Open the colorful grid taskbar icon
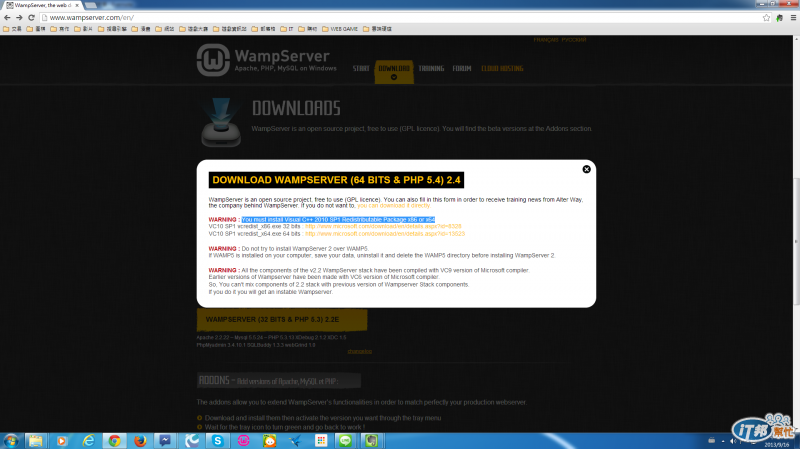The width and height of the screenshot is (800, 449). click(x=321, y=441)
